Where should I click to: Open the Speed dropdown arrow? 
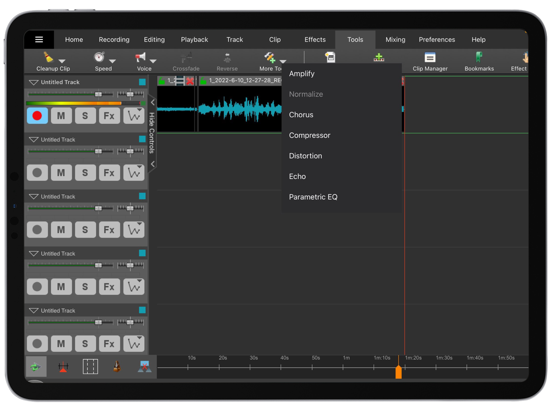(112, 61)
